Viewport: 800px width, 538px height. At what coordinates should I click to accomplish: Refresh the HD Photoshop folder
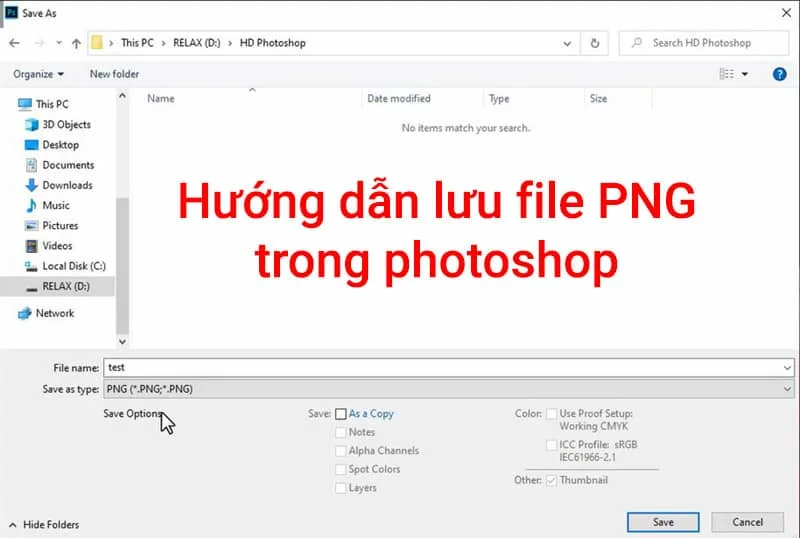pos(594,43)
